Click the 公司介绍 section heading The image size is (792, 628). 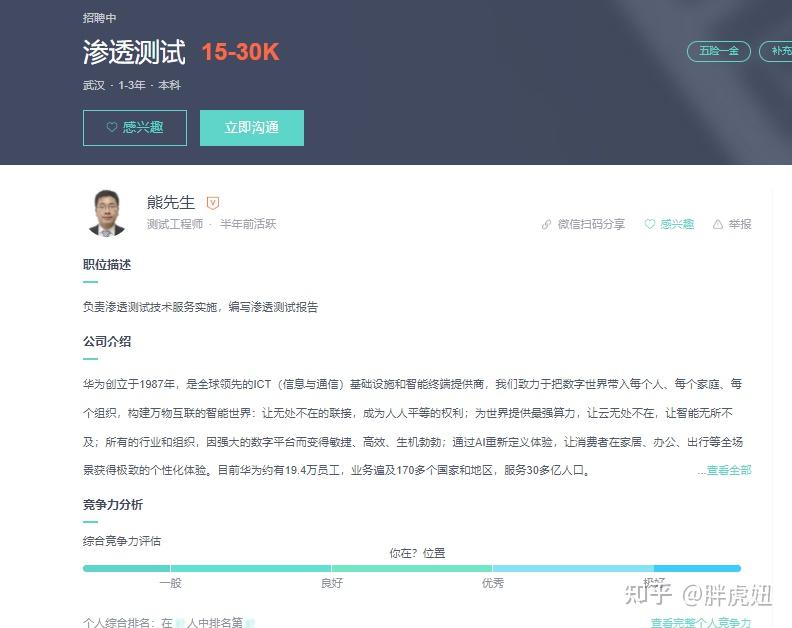pyautogui.click(x=107, y=342)
